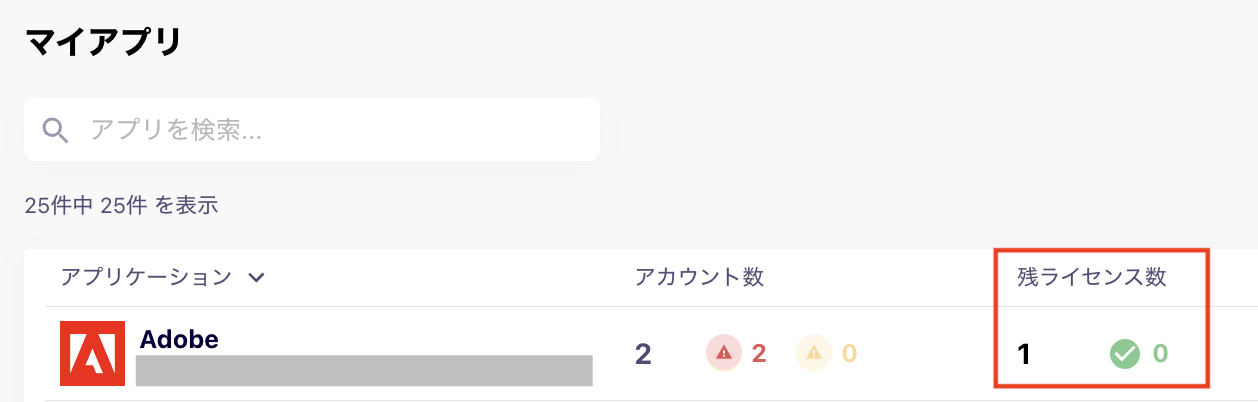The height and width of the screenshot is (402, 1258).
Task: Click the yellow warning count 0
Action: pyautogui.click(x=849, y=353)
